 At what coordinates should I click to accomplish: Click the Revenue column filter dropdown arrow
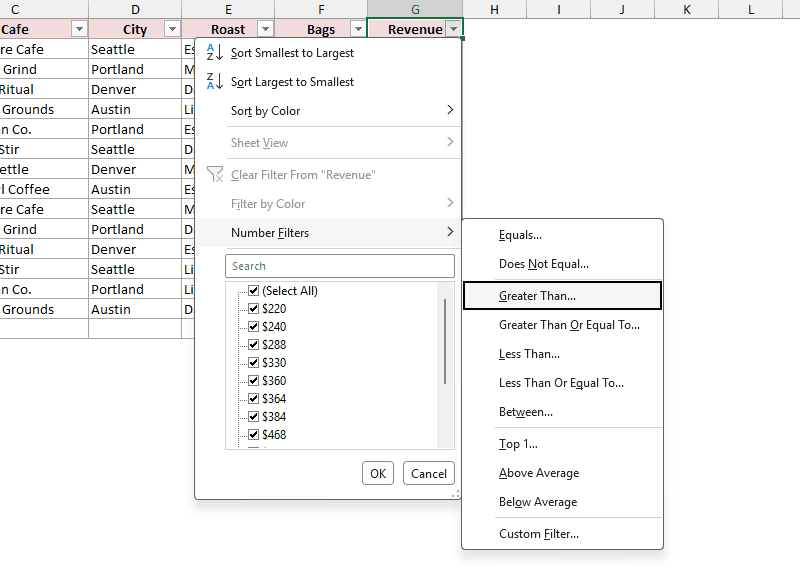click(454, 29)
